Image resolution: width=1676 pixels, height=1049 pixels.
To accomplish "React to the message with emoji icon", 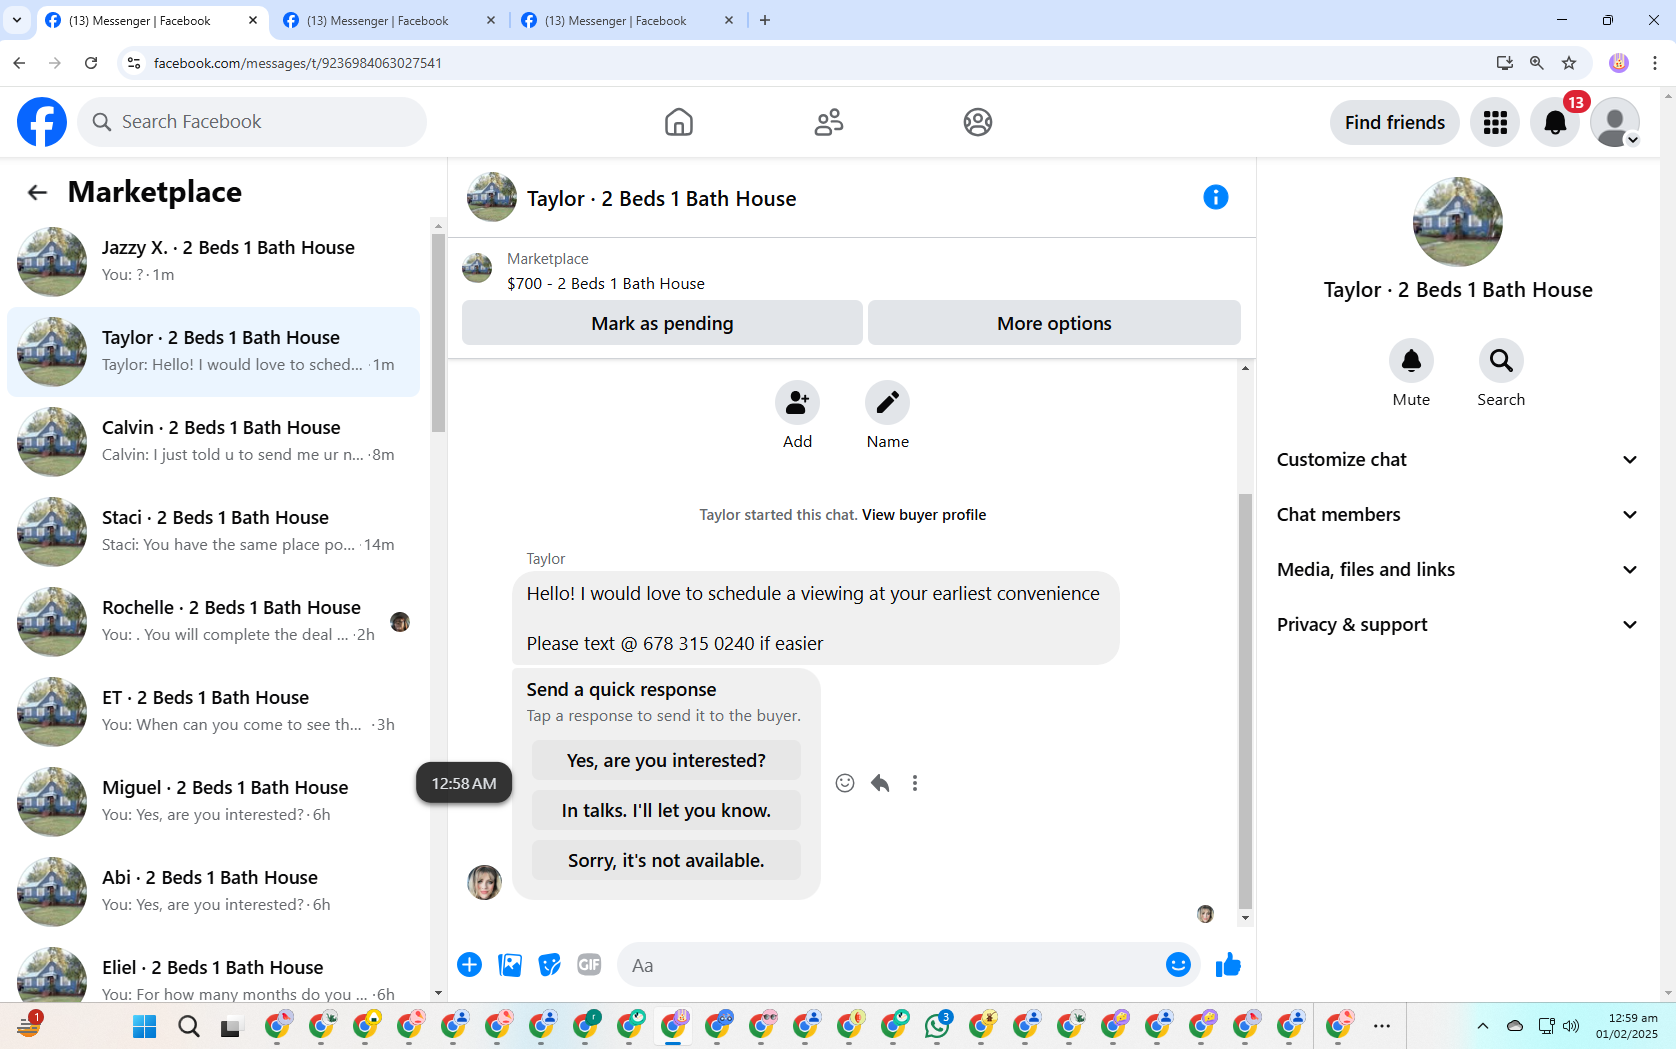I will point(845,783).
